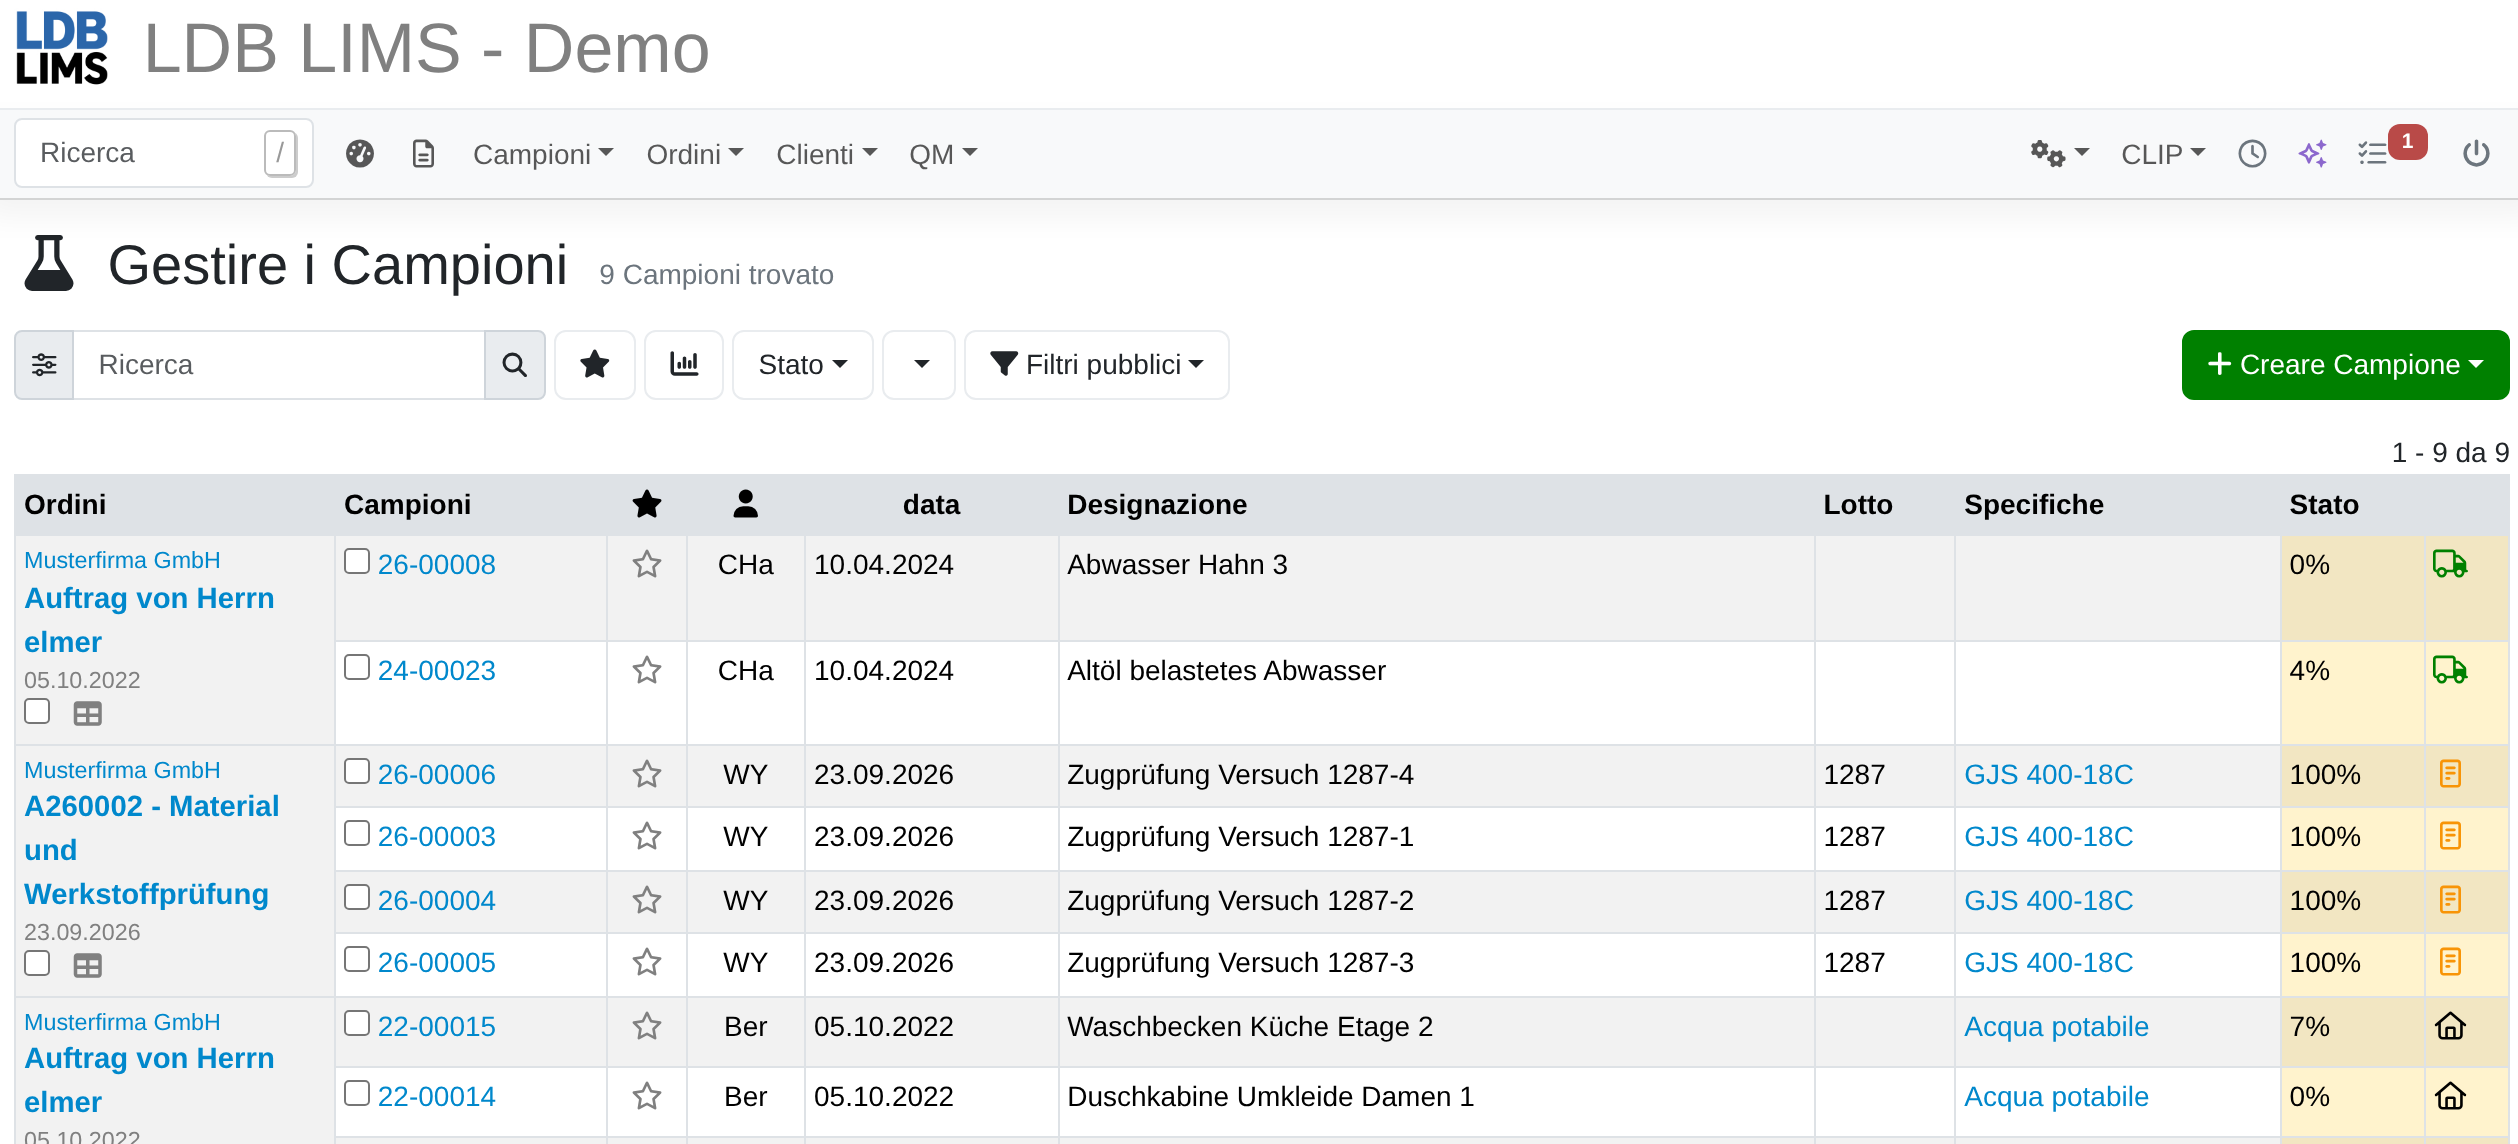Click the LDB LIMS logo
The width and height of the screenshot is (2518, 1144).
click(x=62, y=48)
